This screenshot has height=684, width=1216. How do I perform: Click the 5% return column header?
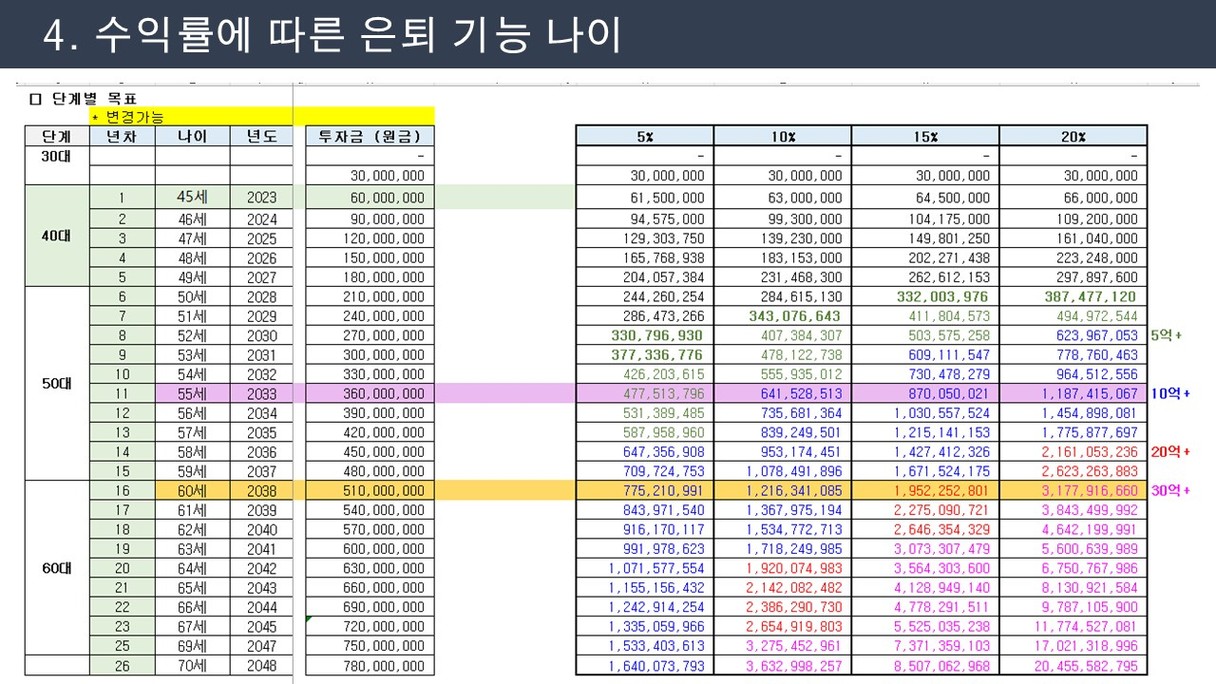645,137
